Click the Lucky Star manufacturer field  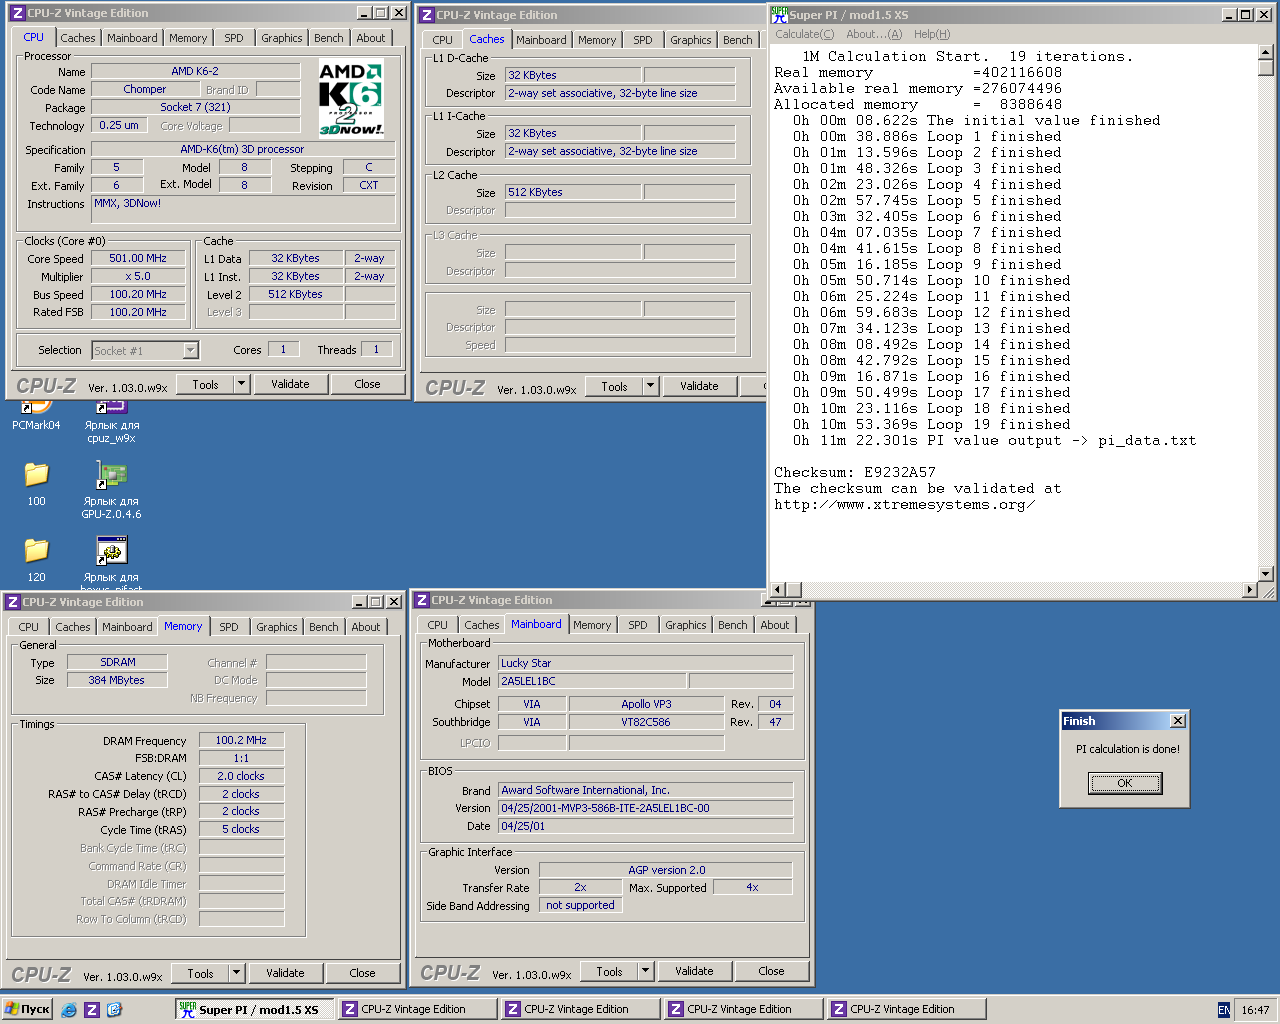[645, 663]
